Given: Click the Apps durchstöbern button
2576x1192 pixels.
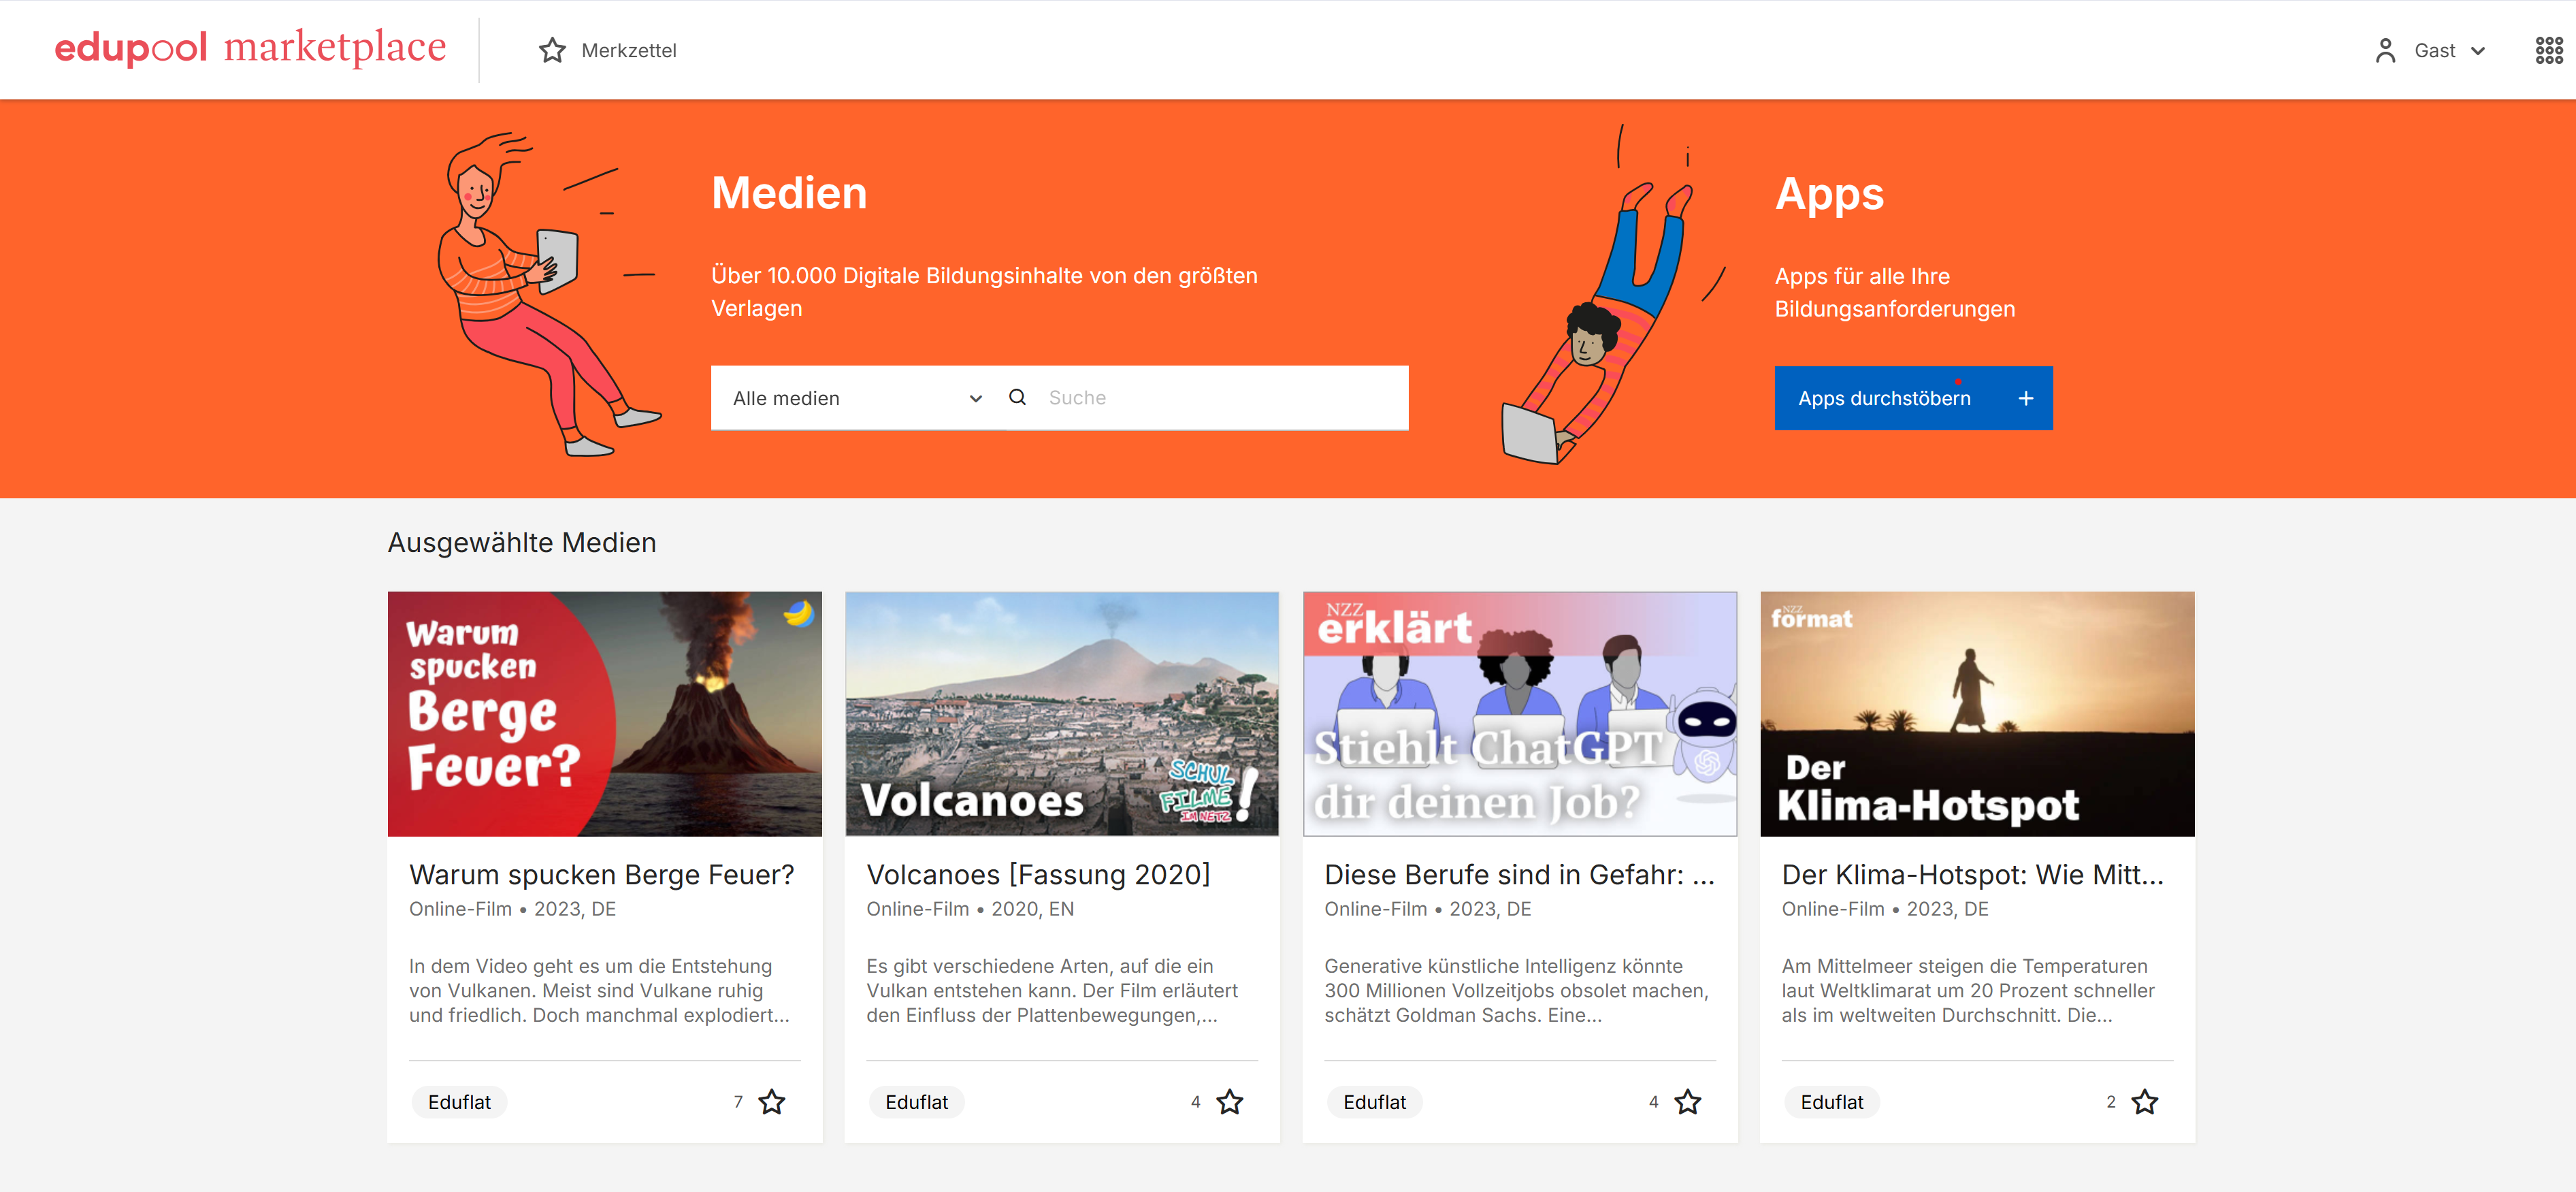Looking at the screenshot, I should tap(1913, 398).
